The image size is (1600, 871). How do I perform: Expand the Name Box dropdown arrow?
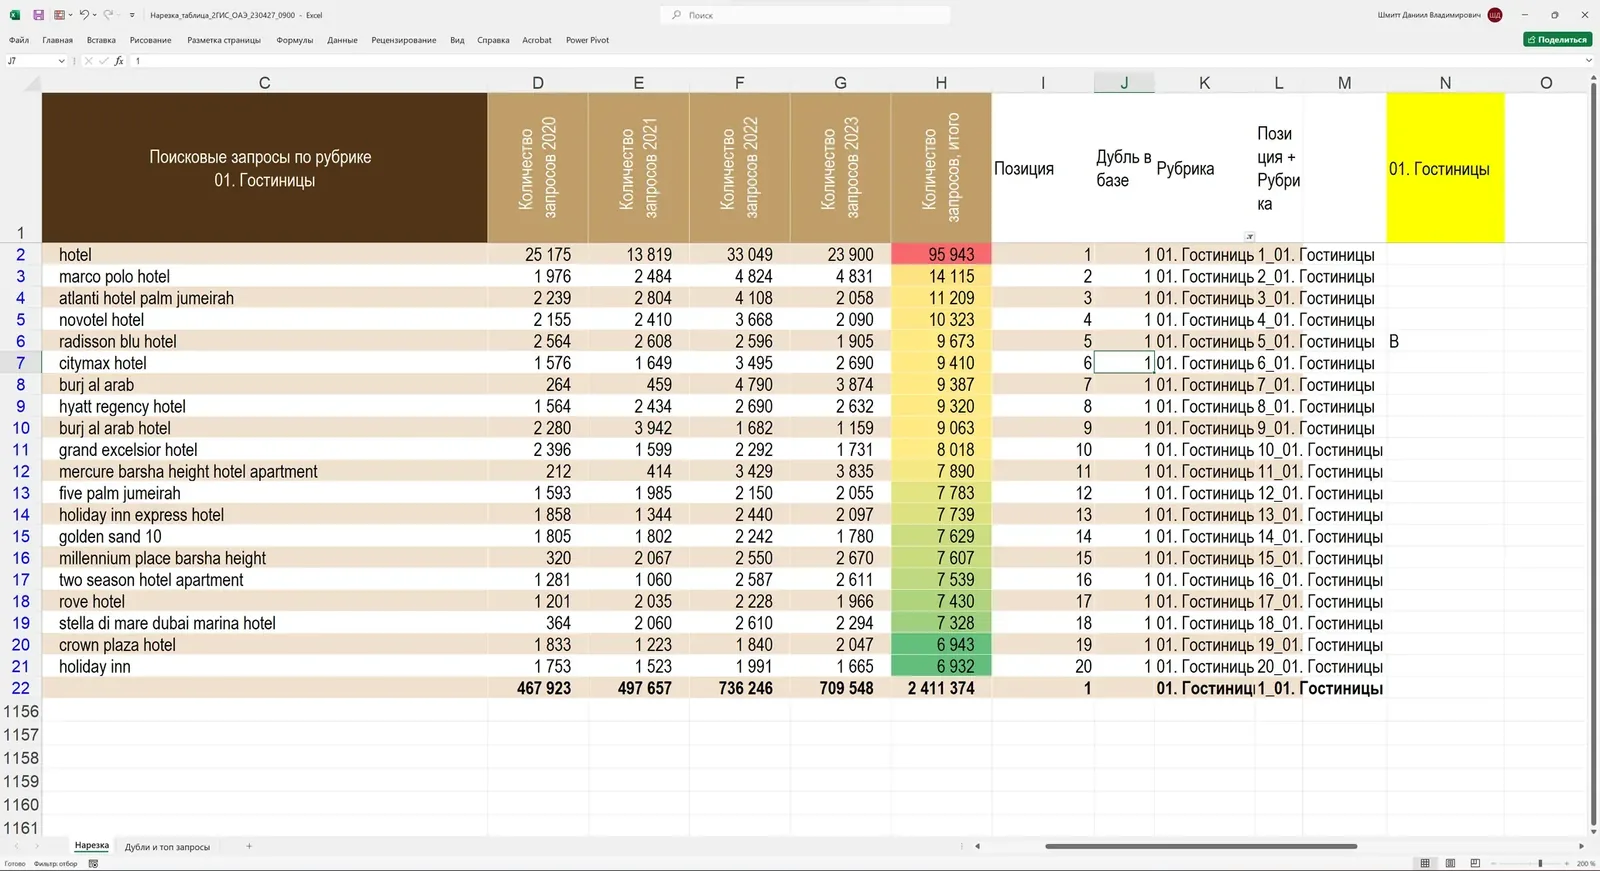click(61, 61)
